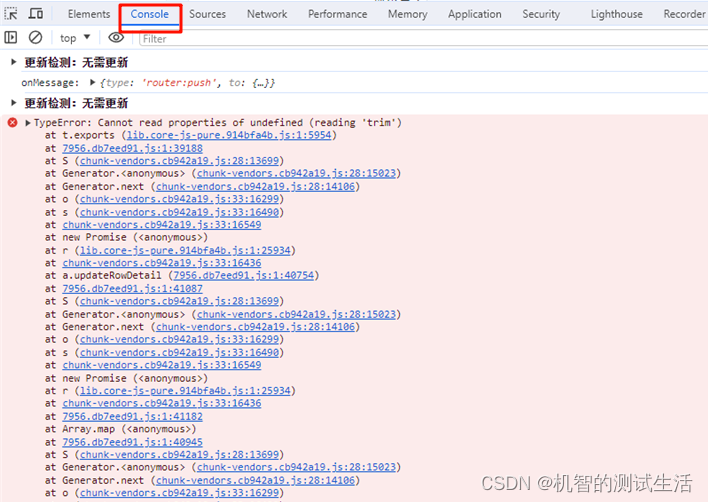Open the Performance tab
Screen dimensions: 708x502
point(337,14)
